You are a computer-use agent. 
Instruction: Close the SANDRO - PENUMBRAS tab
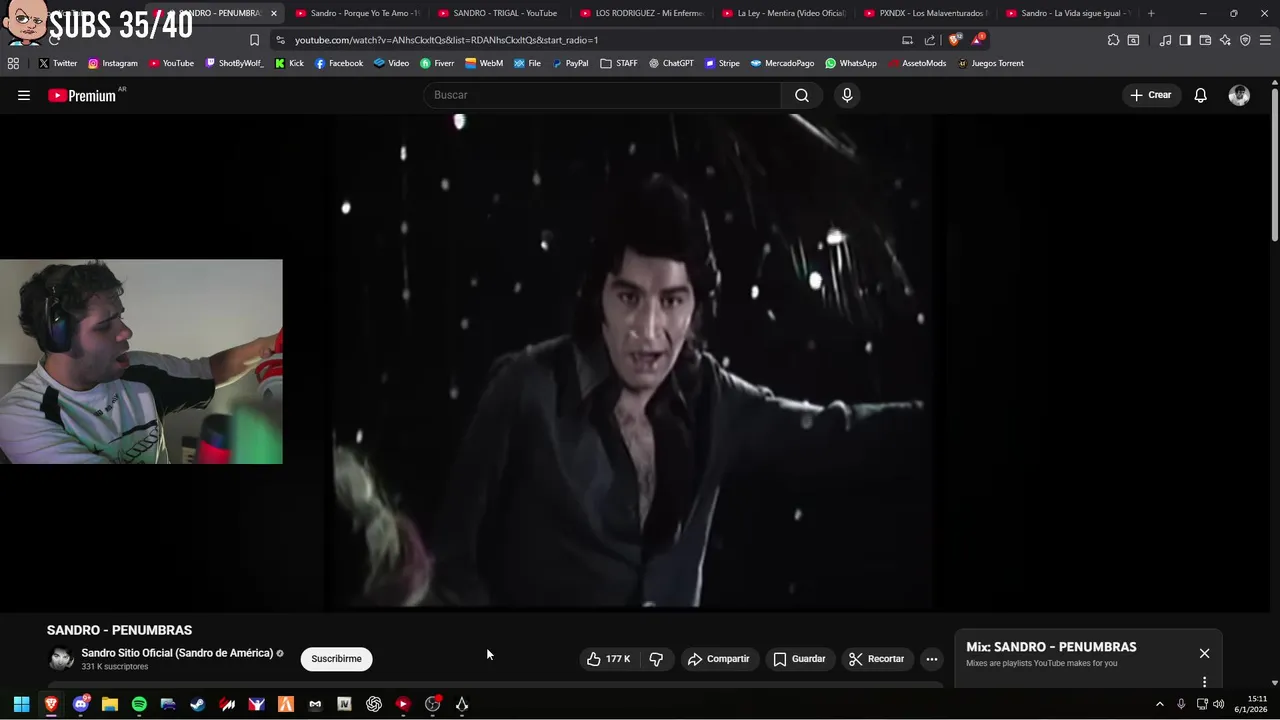click(274, 13)
